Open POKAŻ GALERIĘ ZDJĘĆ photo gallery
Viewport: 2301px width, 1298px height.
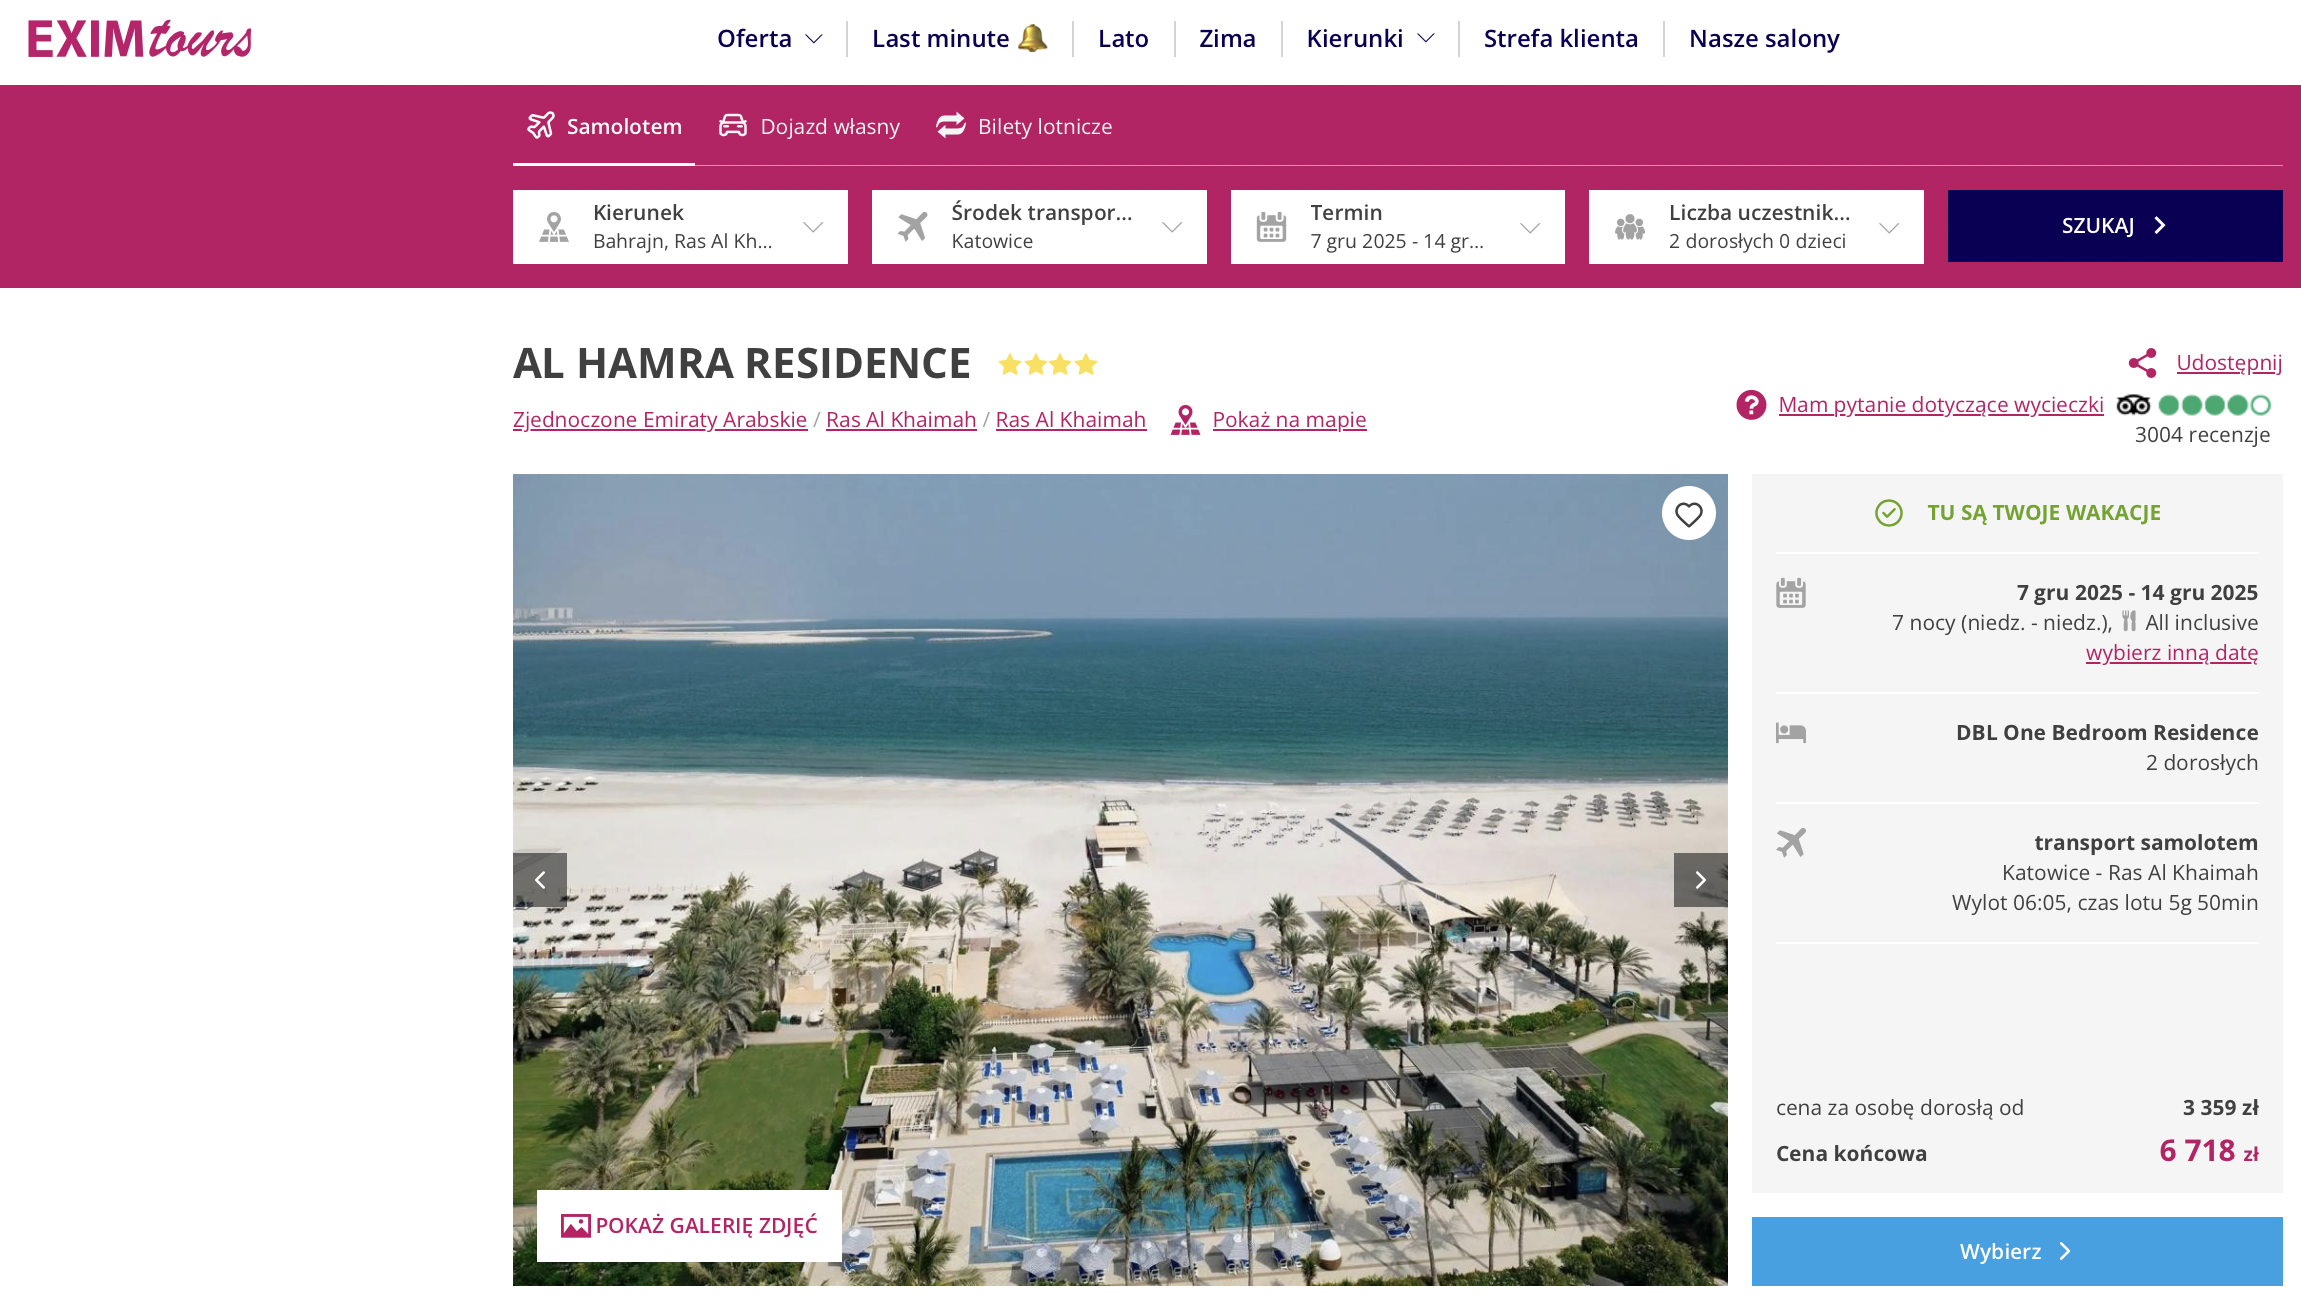689,1225
